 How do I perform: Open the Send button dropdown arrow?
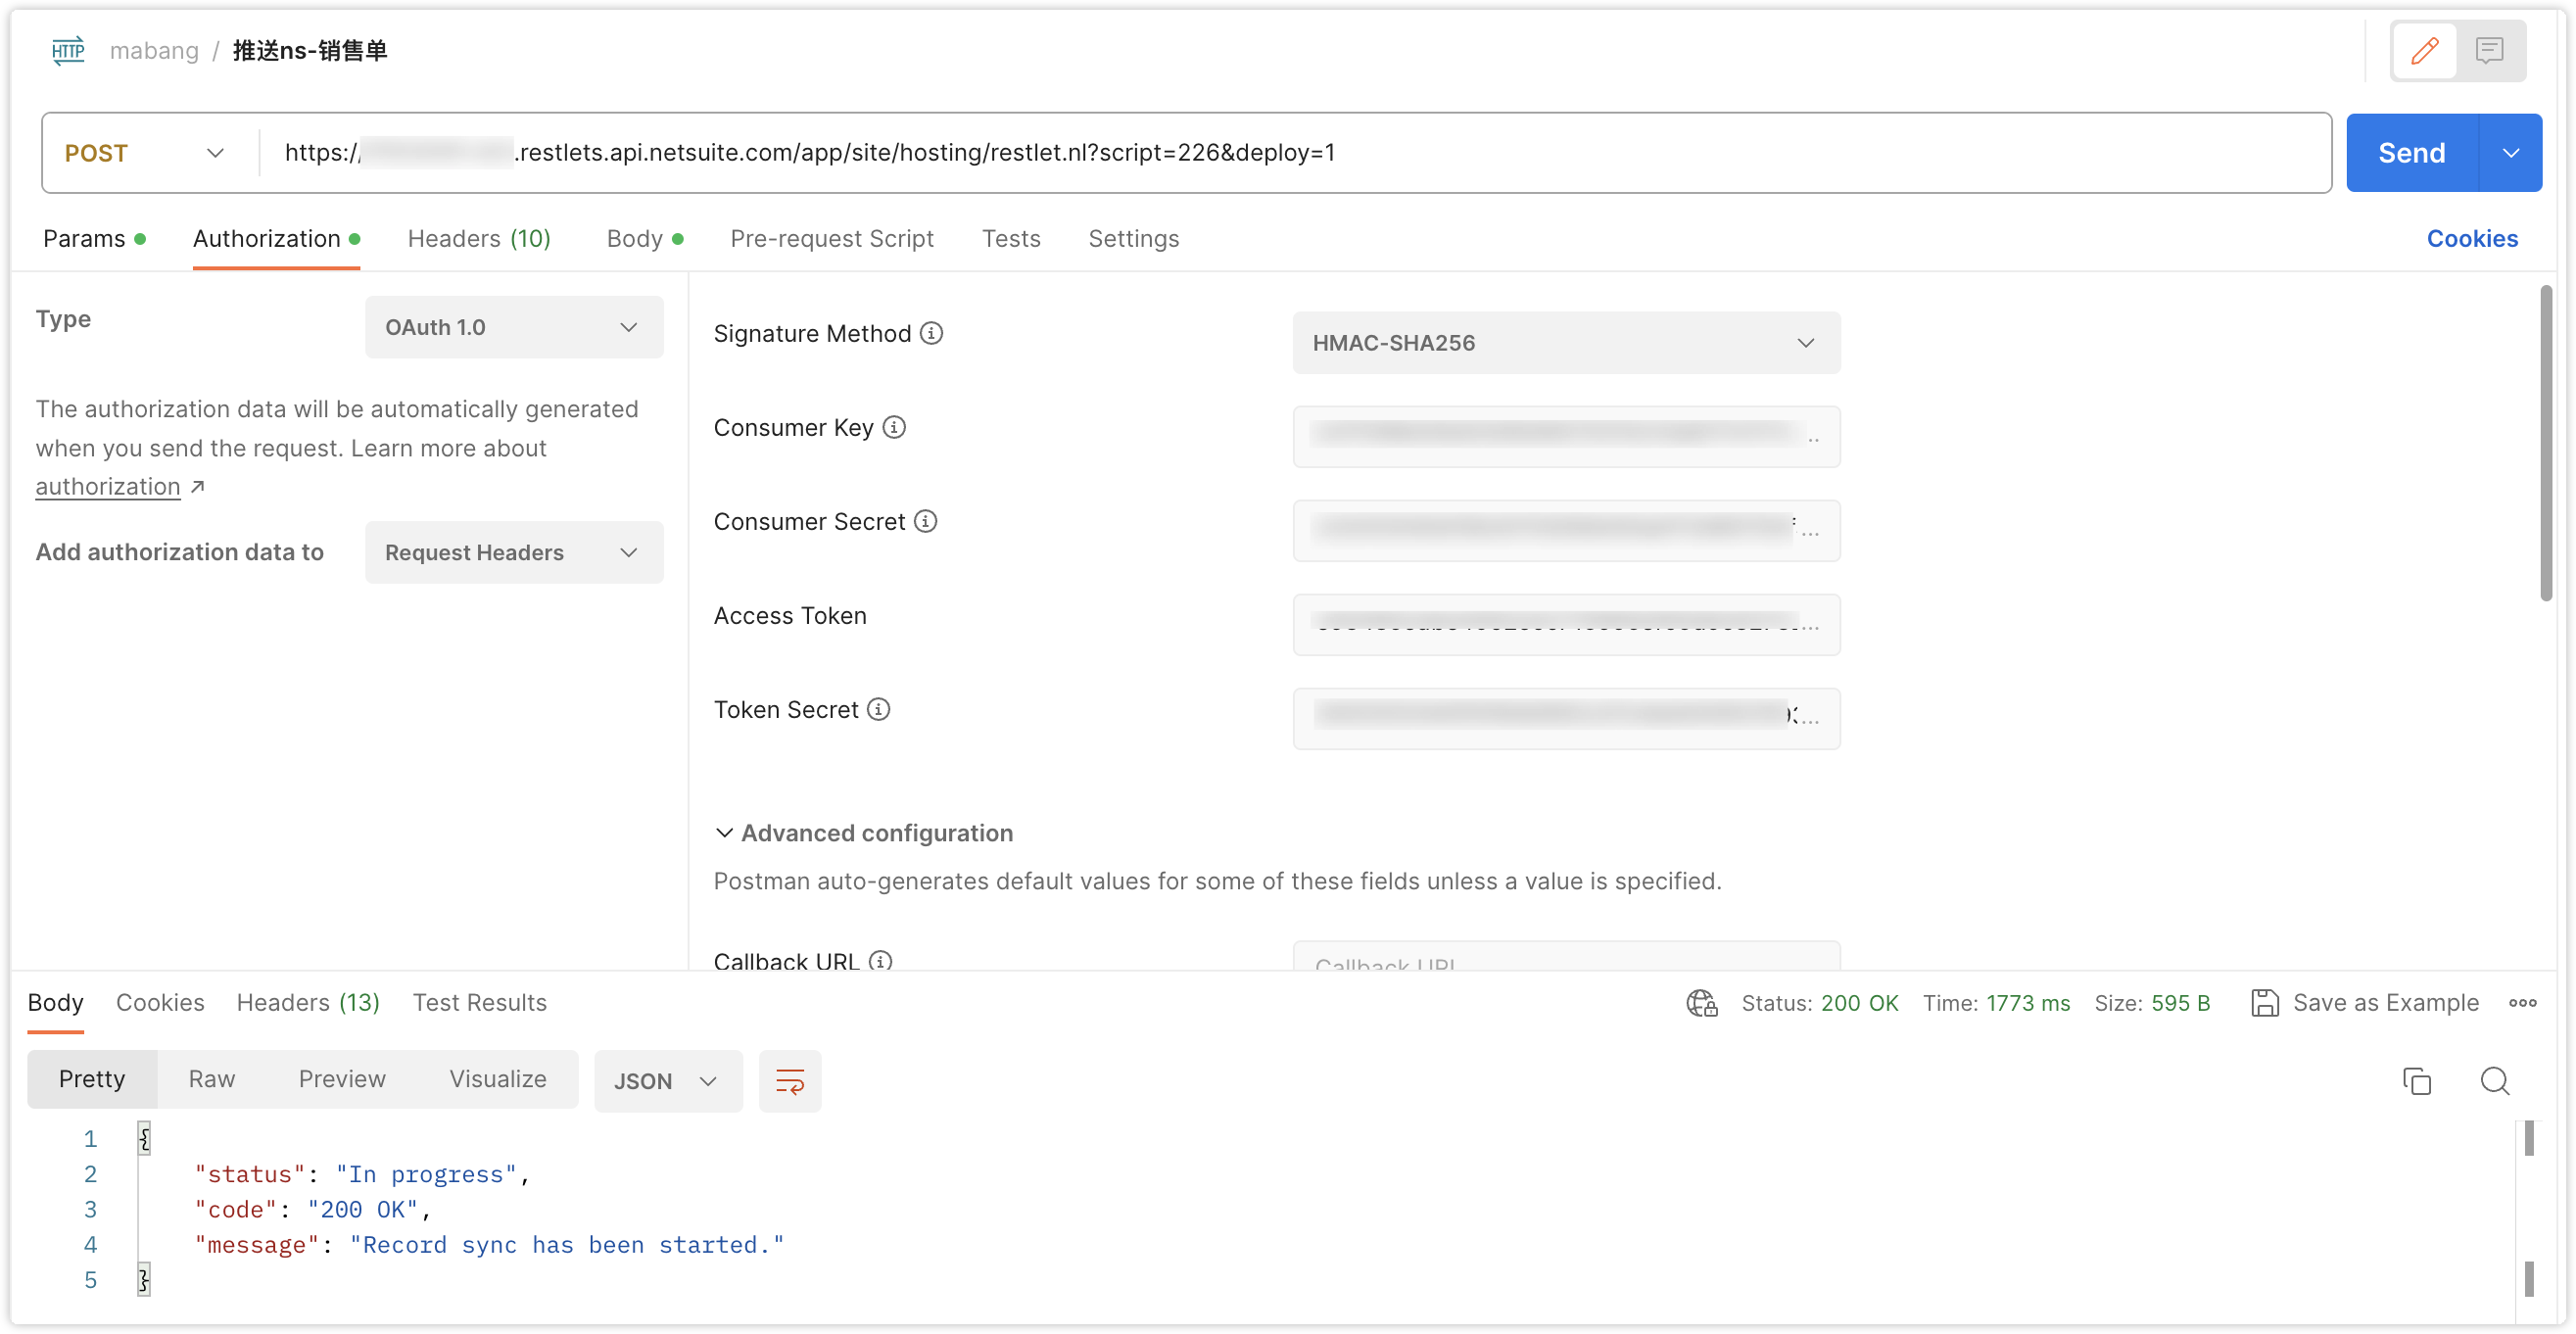click(x=2510, y=153)
